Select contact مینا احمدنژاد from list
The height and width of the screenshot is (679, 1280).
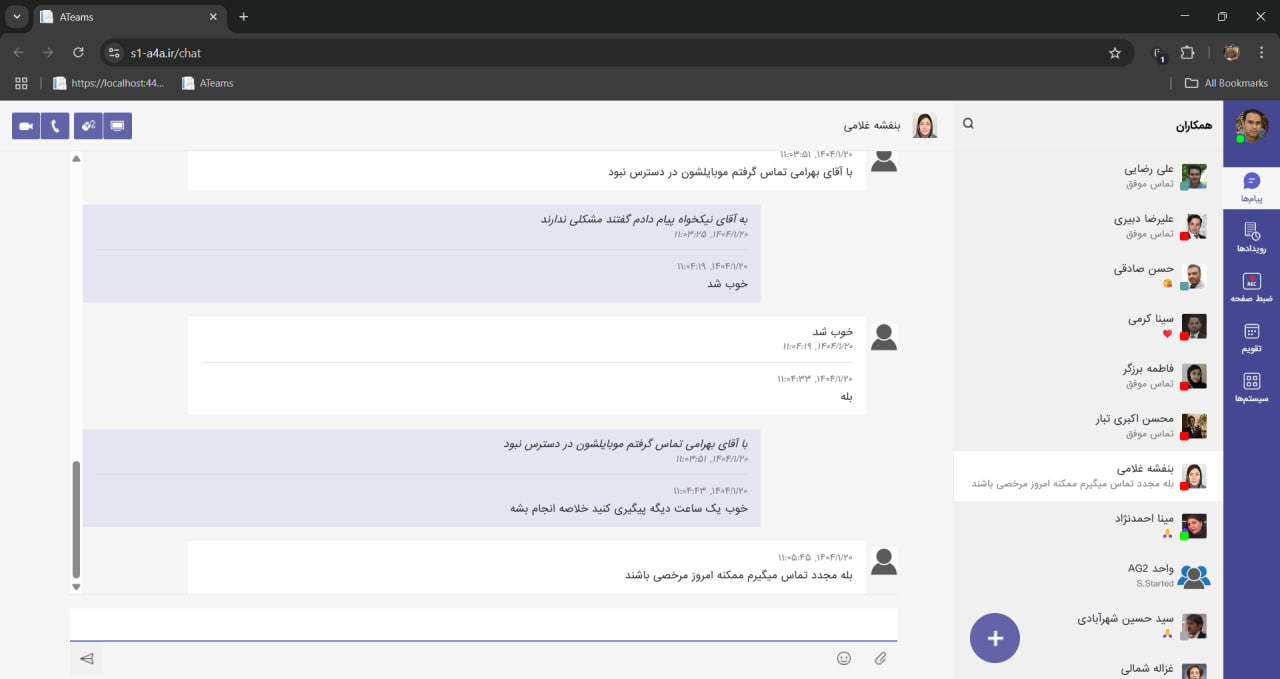[1088, 526]
